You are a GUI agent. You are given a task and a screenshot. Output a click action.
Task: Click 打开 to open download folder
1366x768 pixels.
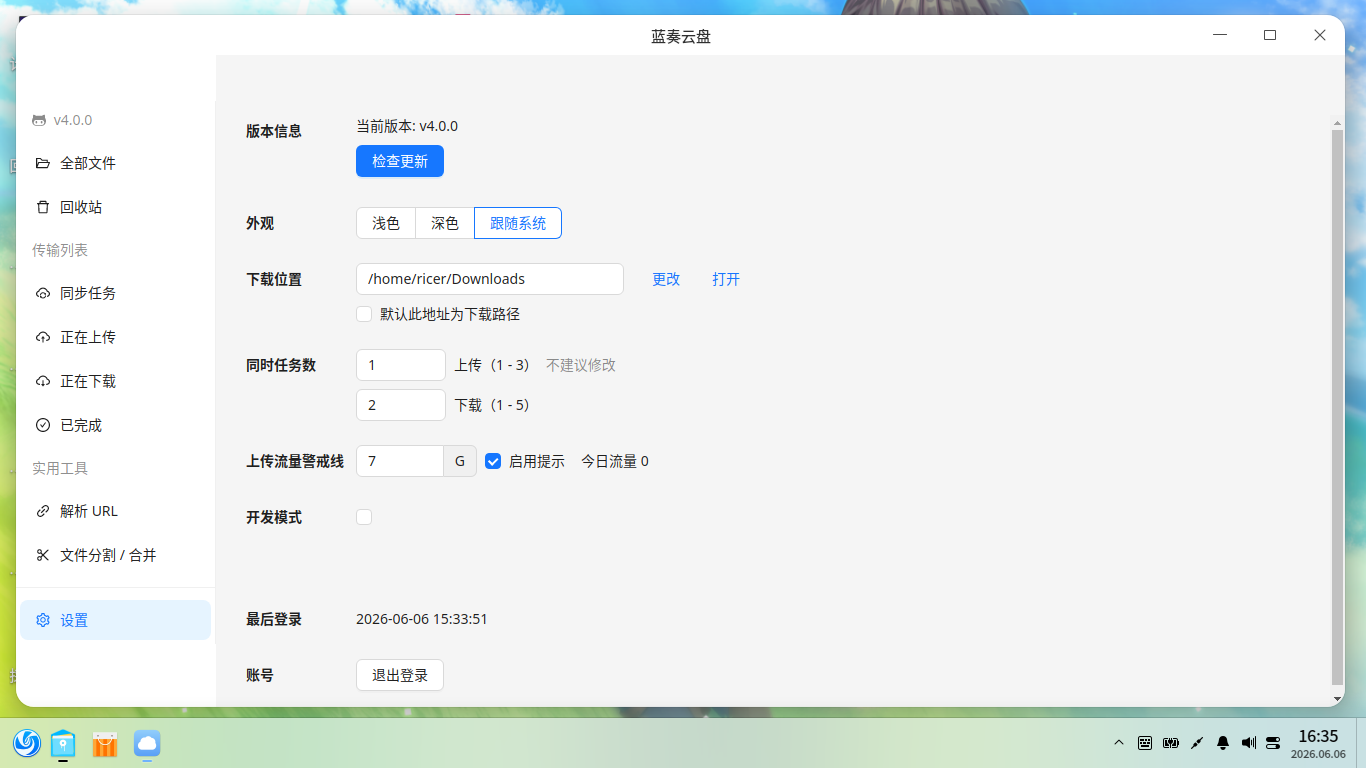(x=726, y=279)
